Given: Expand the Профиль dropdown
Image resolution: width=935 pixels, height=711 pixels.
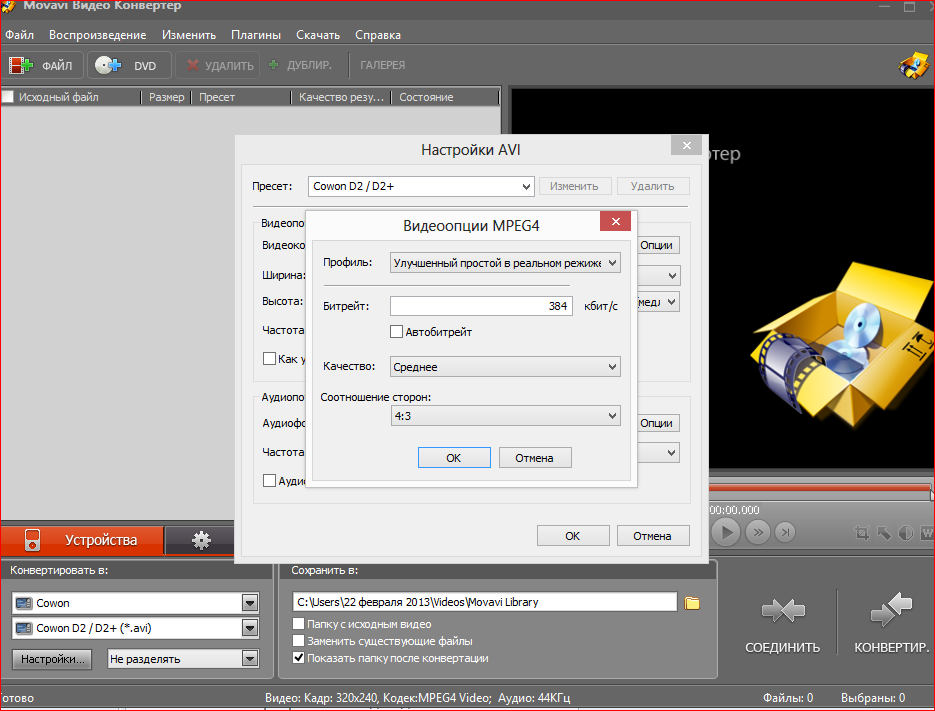Looking at the screenshot, I should 505,263.
